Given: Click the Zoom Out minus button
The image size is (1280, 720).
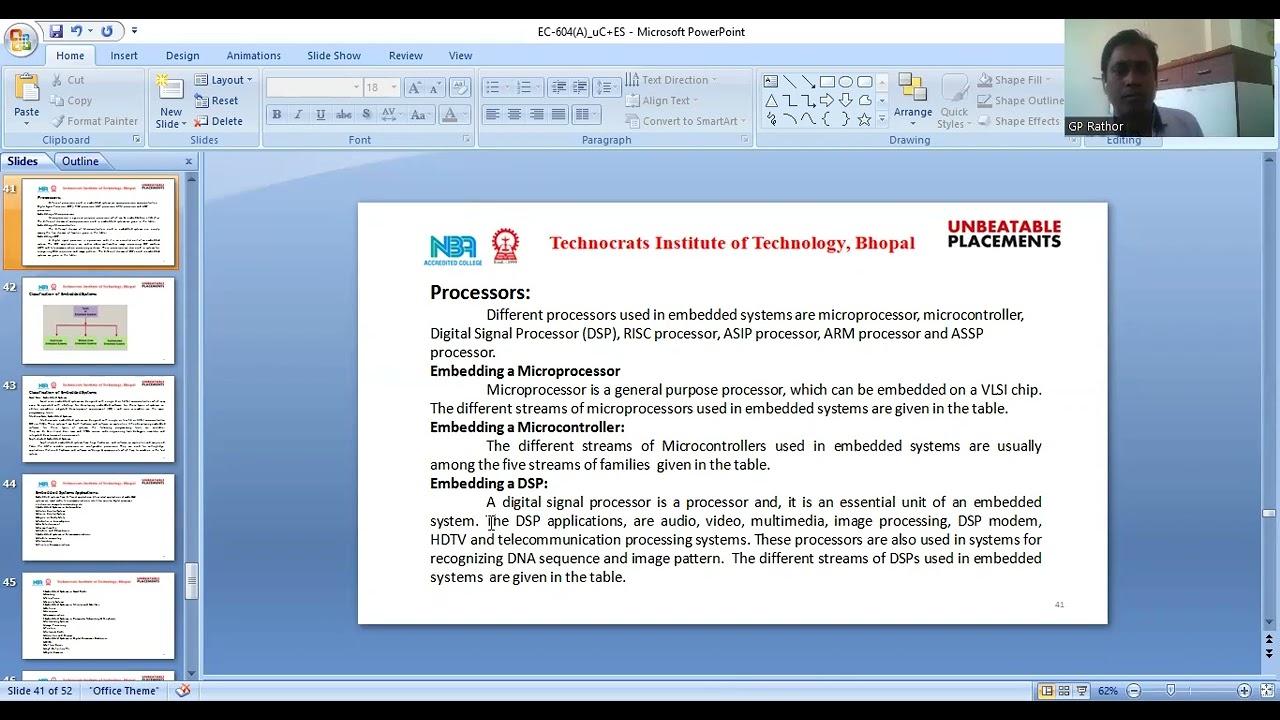Looking at the screenshot, I should pos(1134,691).
